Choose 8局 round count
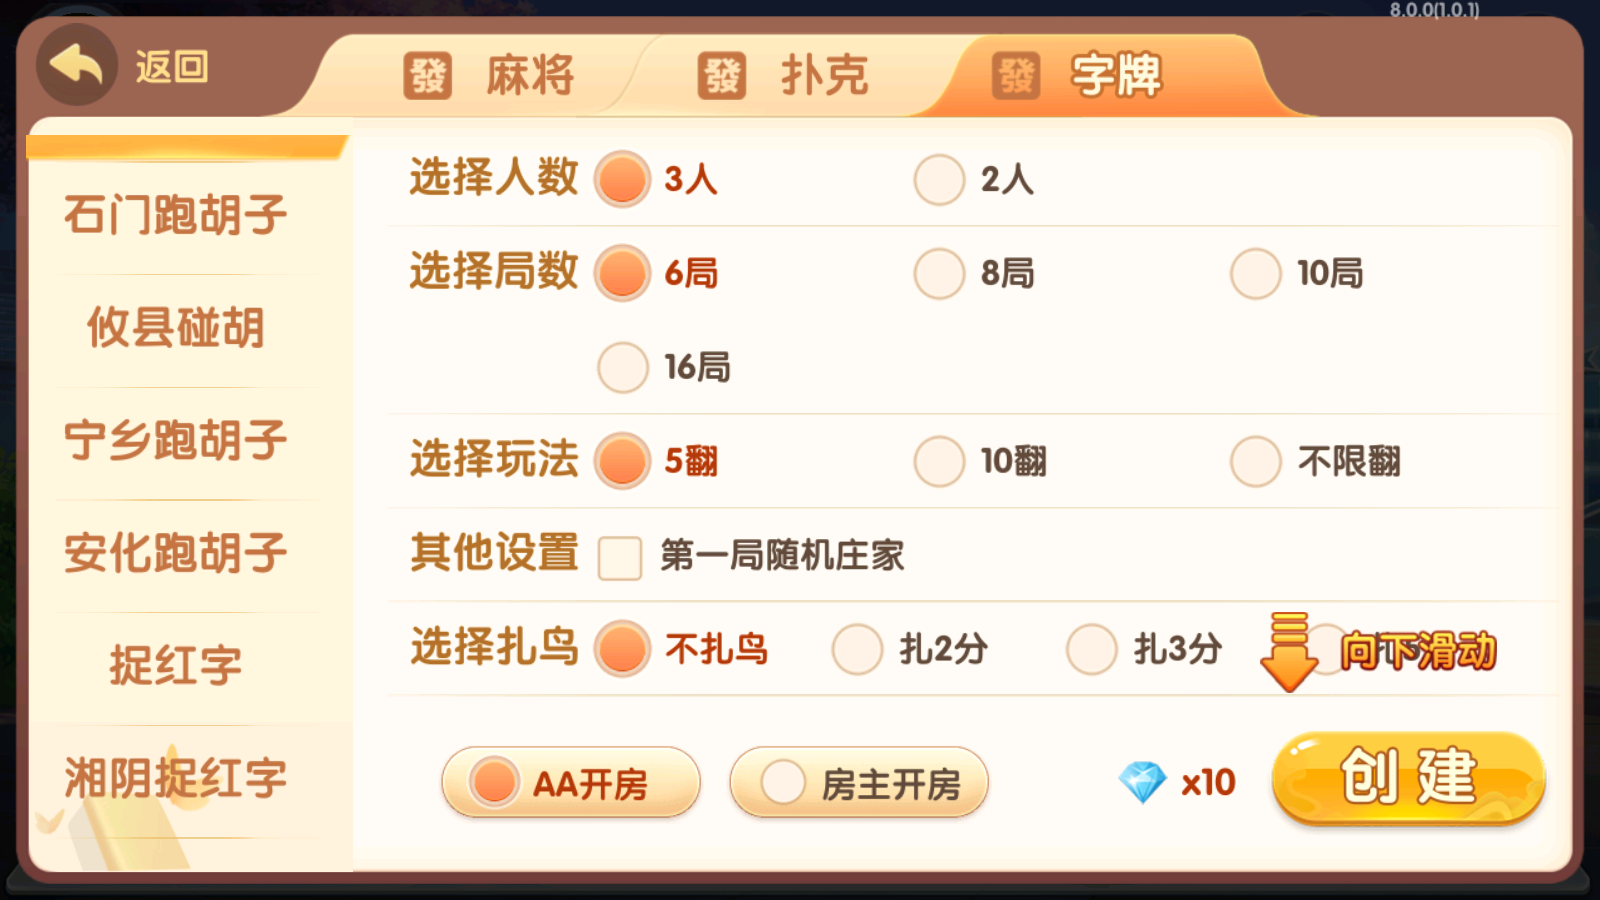 click(938, 271)
